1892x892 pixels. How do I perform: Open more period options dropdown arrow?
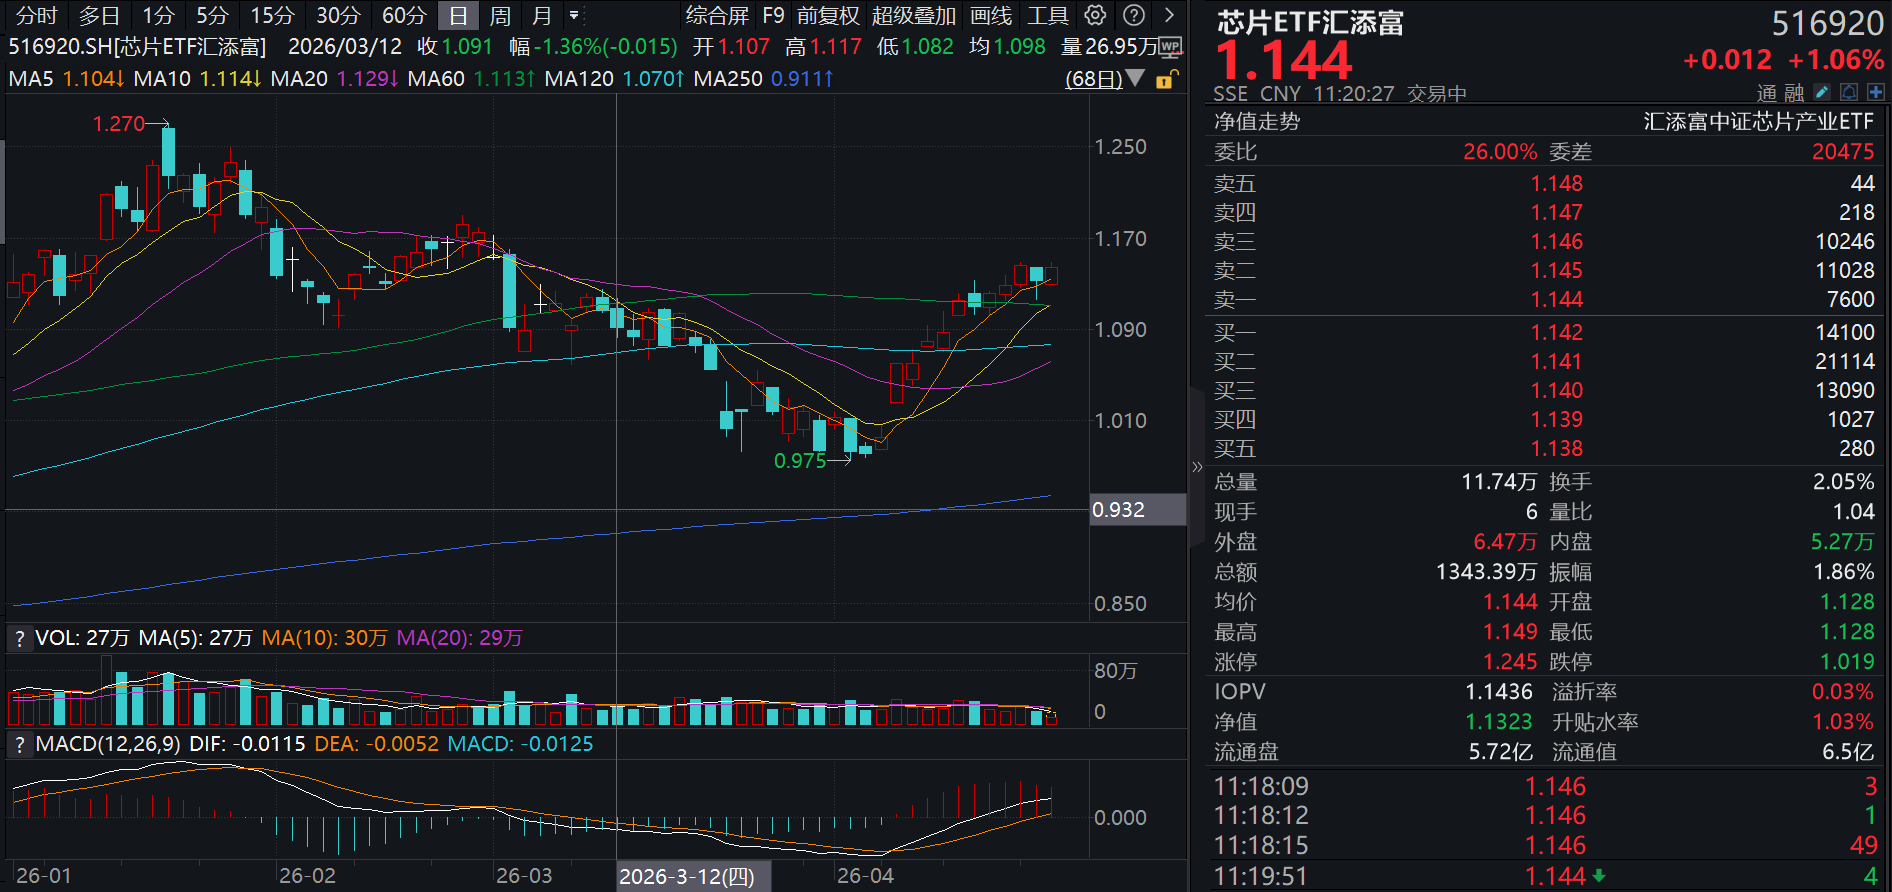574,15
